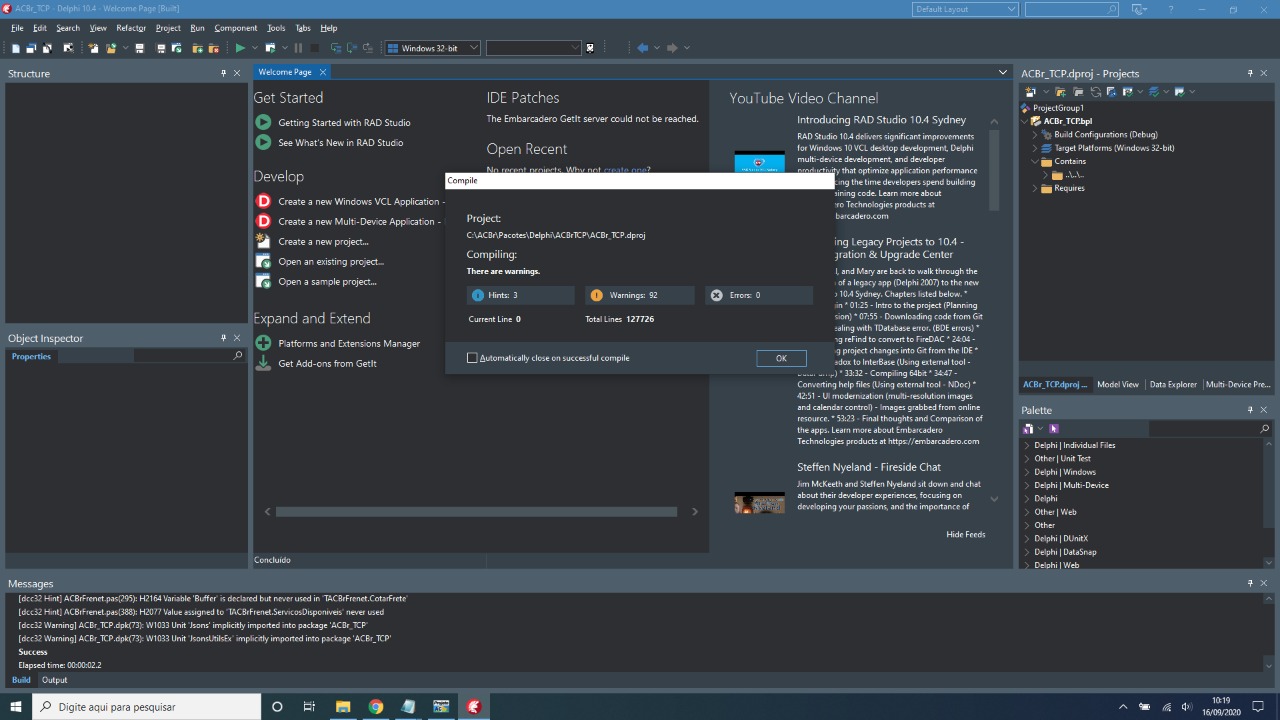Screen dimensions: 1280x720
Task: Click the Hints info icon in Compile dialog
Action: [476, 295]
